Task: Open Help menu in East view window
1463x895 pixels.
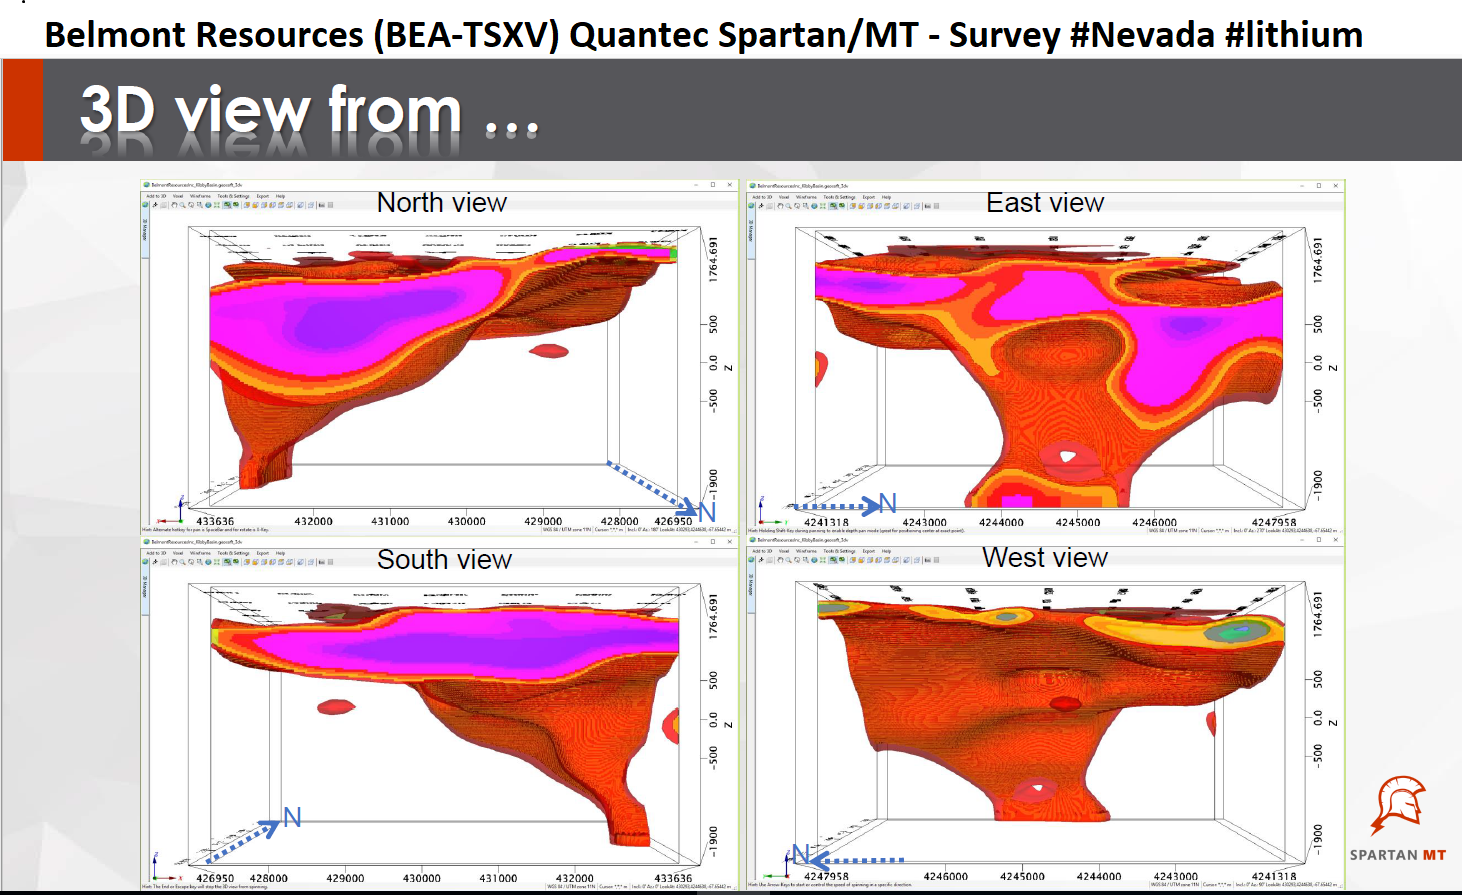Action: click(886, 197)
